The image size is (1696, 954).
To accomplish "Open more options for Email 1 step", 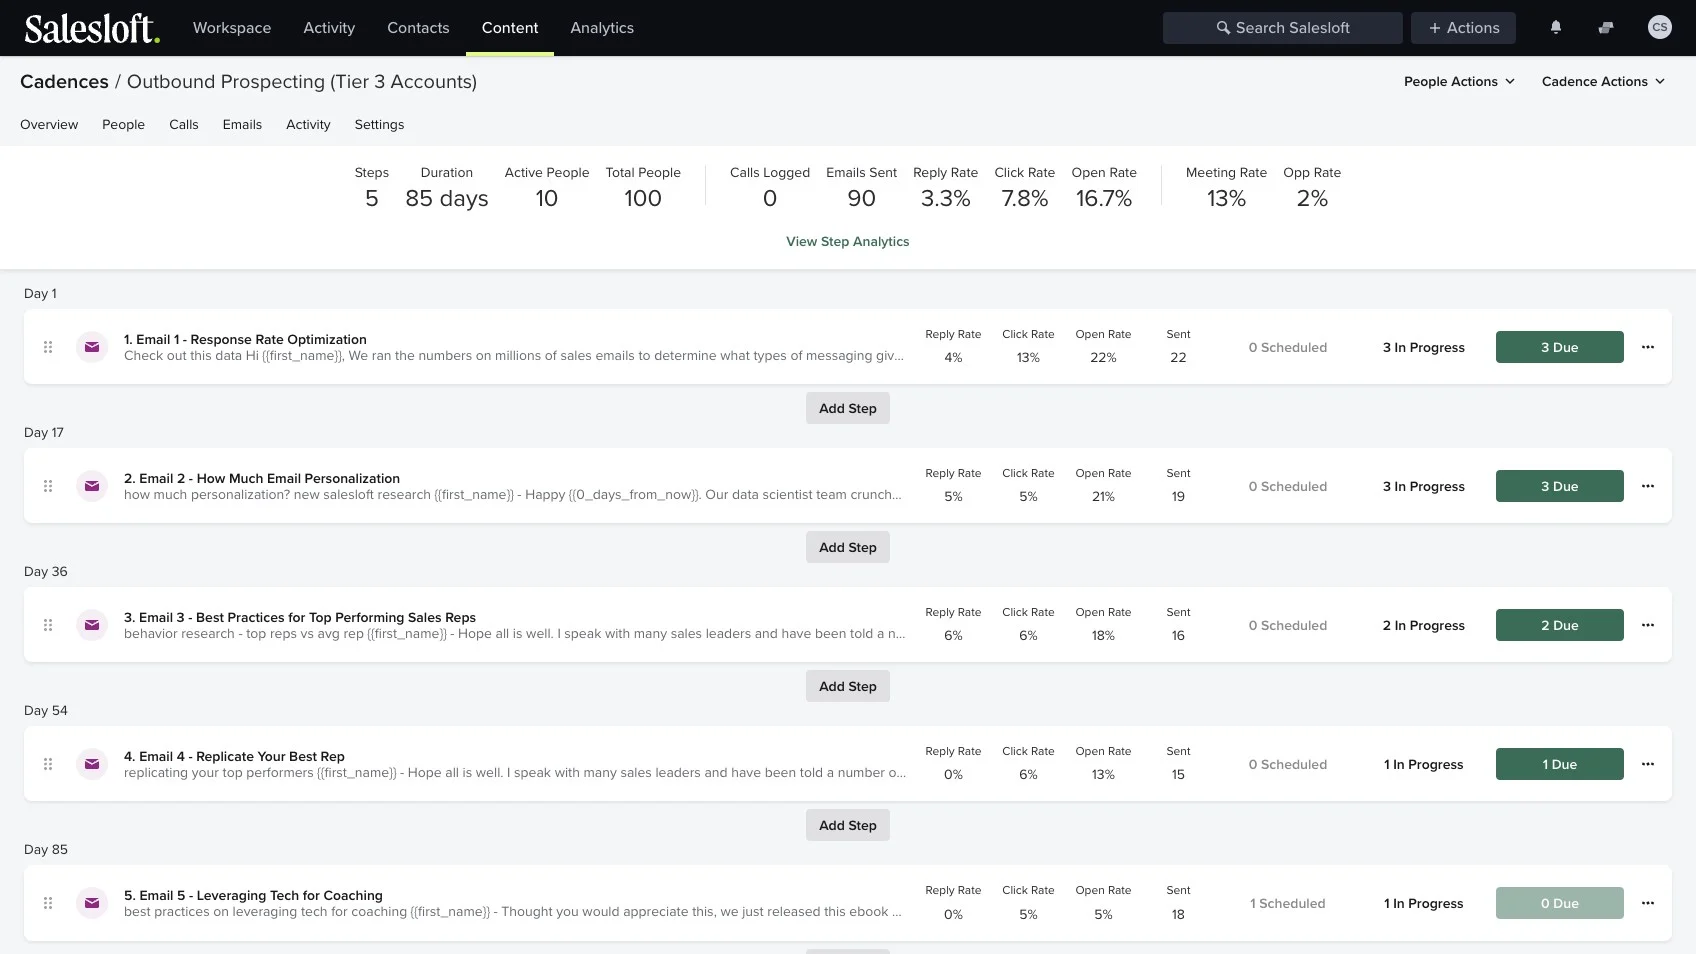I will tap(1648, 347).
